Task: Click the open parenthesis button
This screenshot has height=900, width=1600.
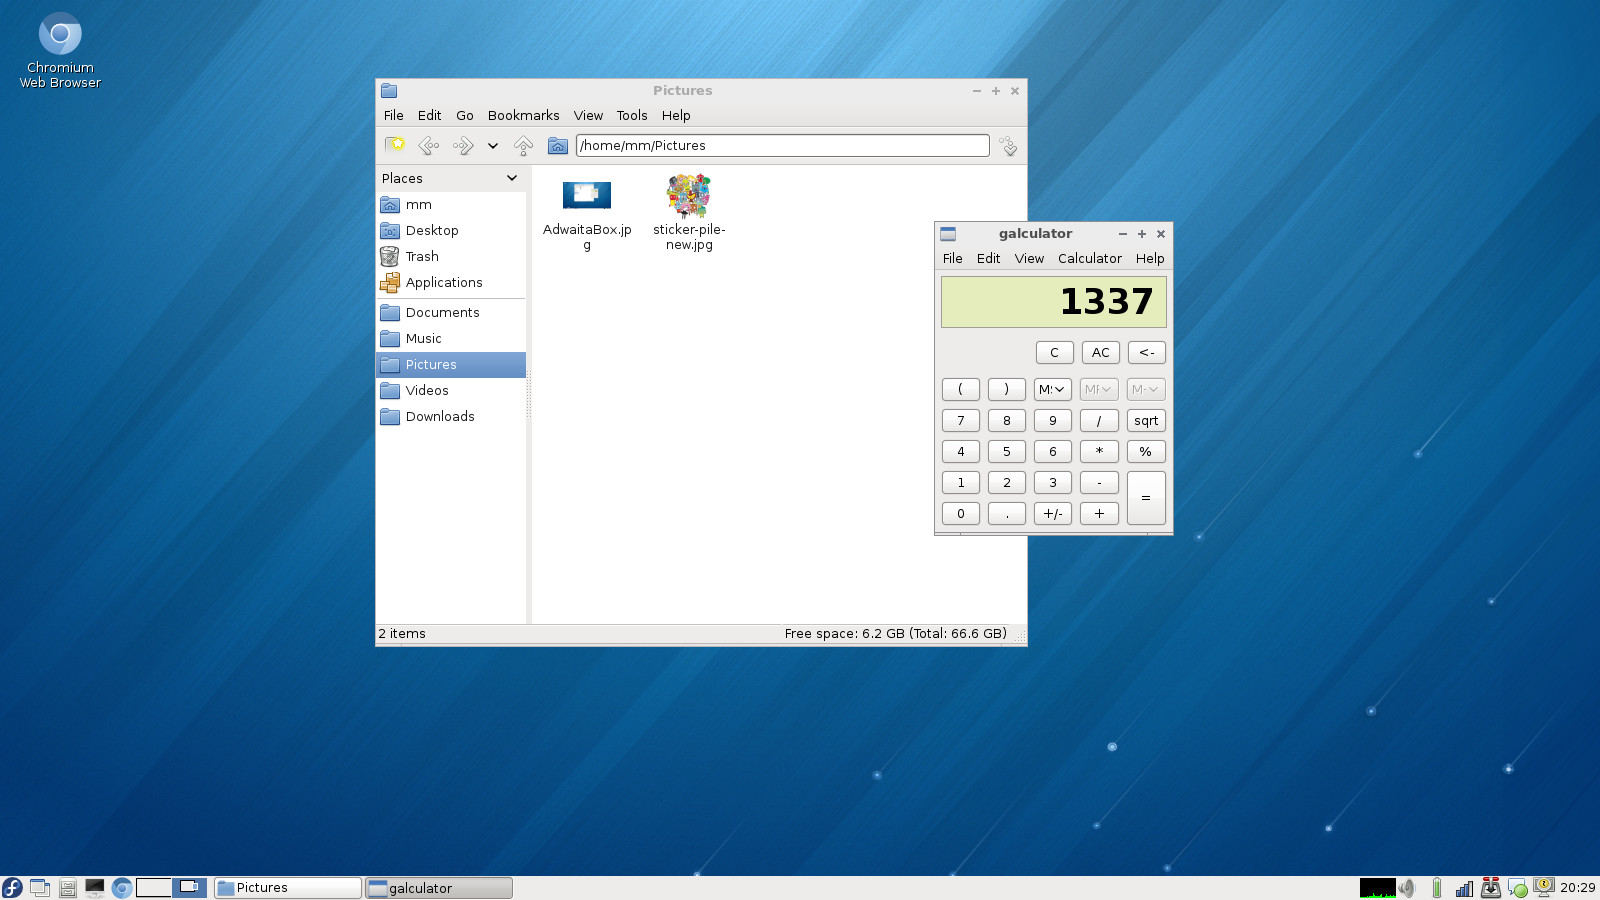Action: pyautogui.click(x=961, y=389)
